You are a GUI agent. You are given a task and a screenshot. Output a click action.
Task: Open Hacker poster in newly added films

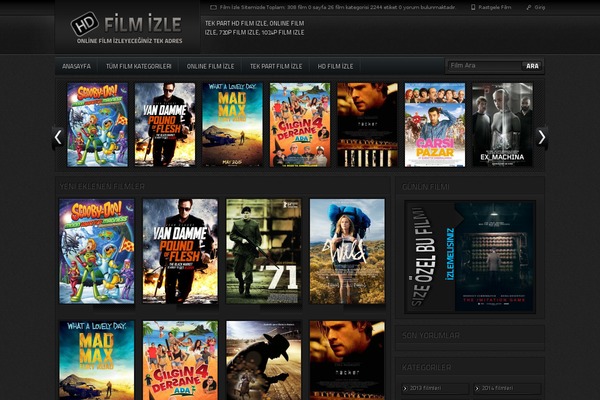(347, 360)
